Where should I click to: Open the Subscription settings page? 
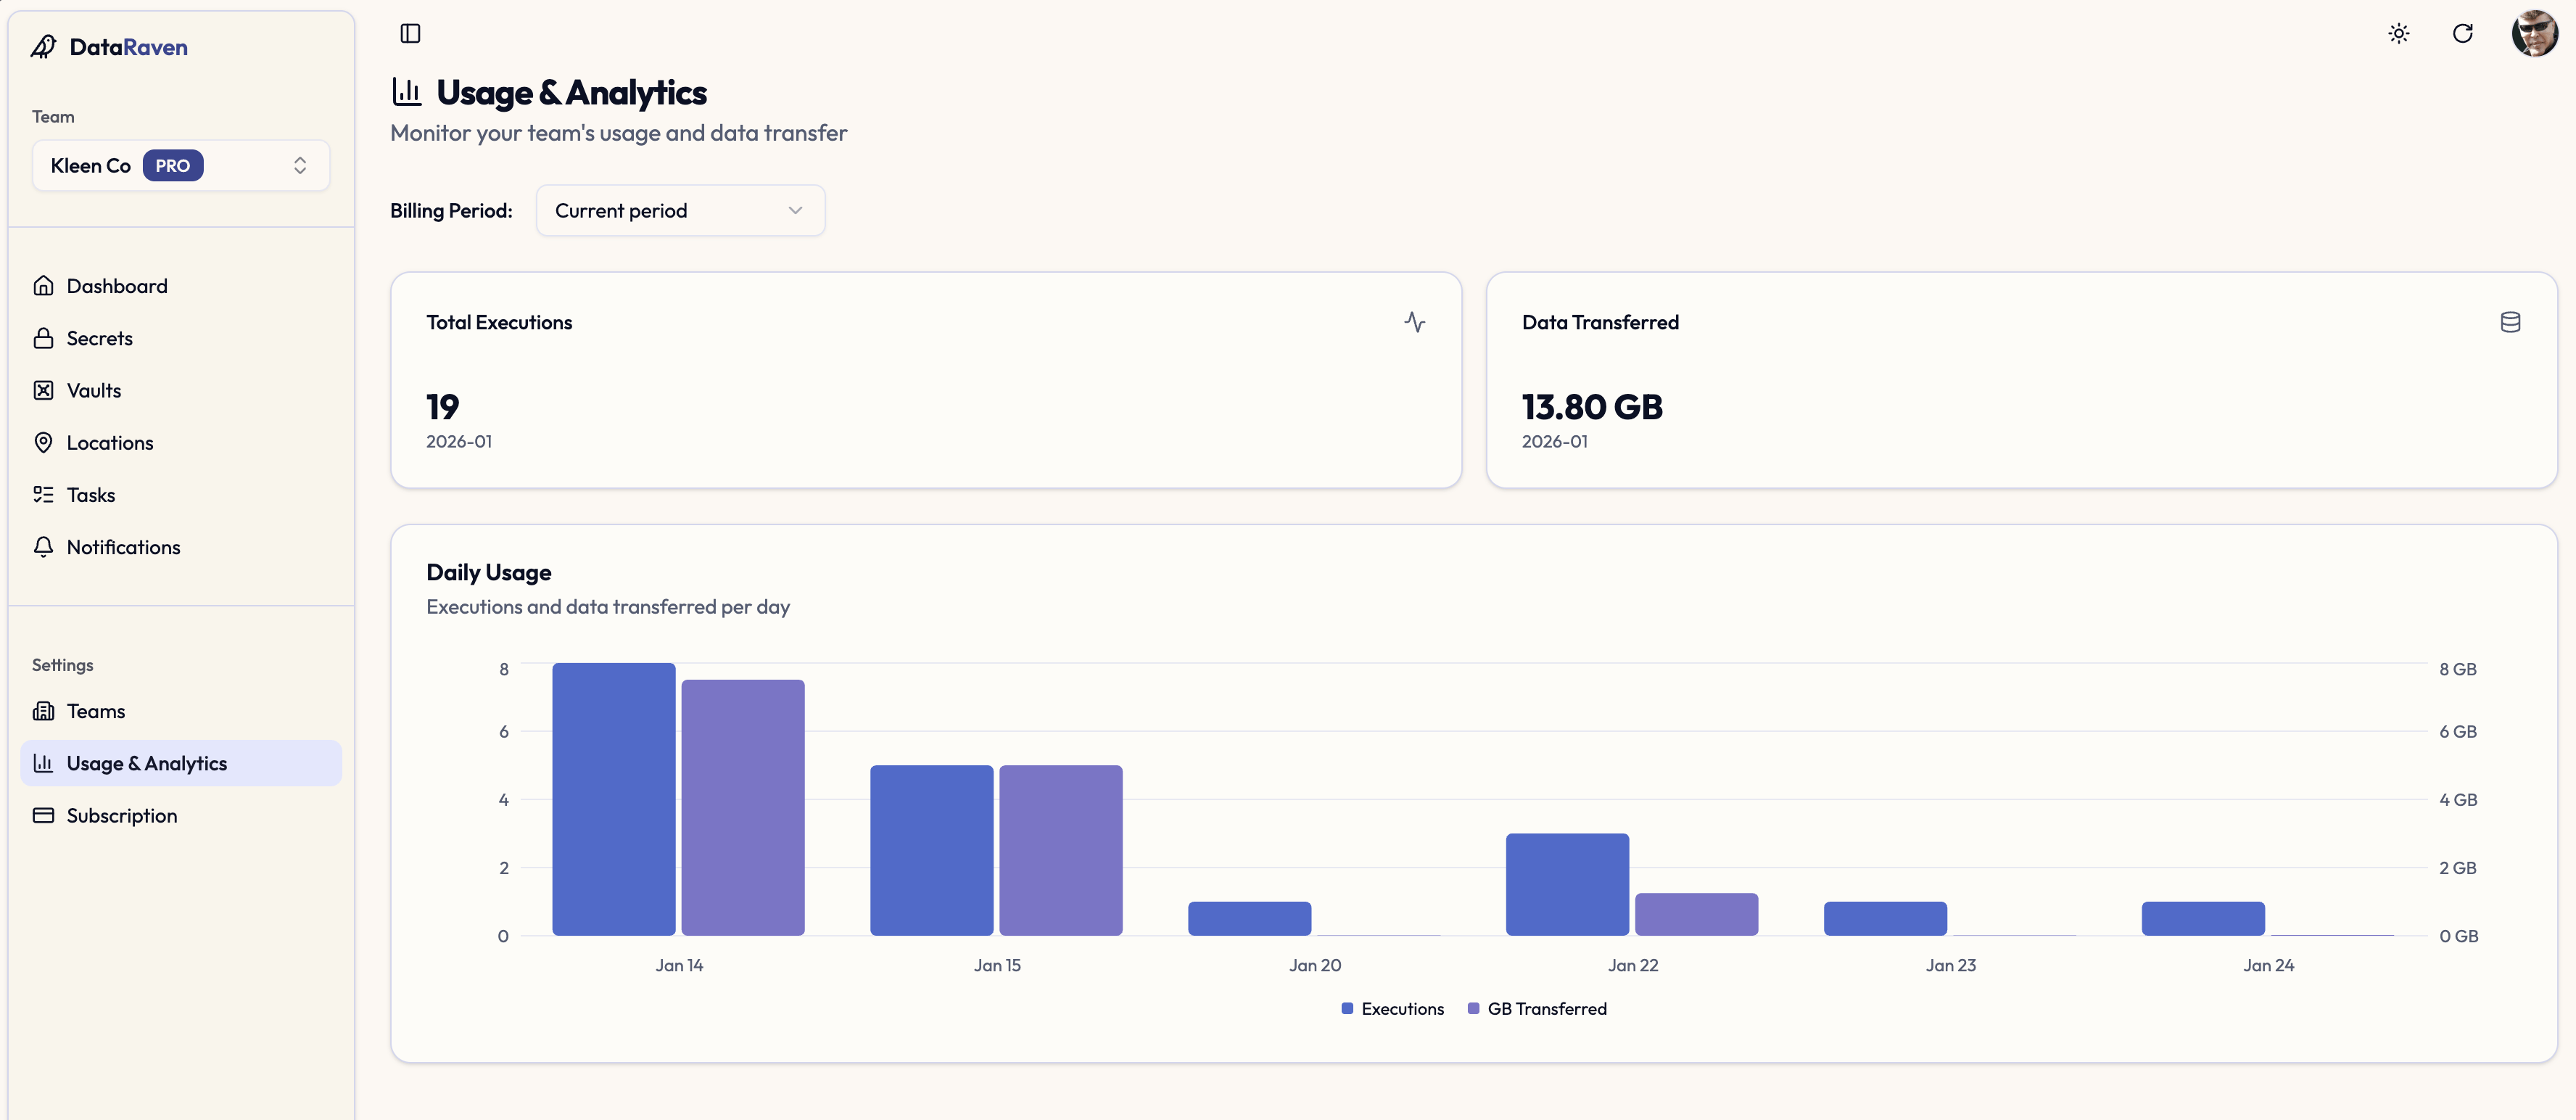point(122,815)
